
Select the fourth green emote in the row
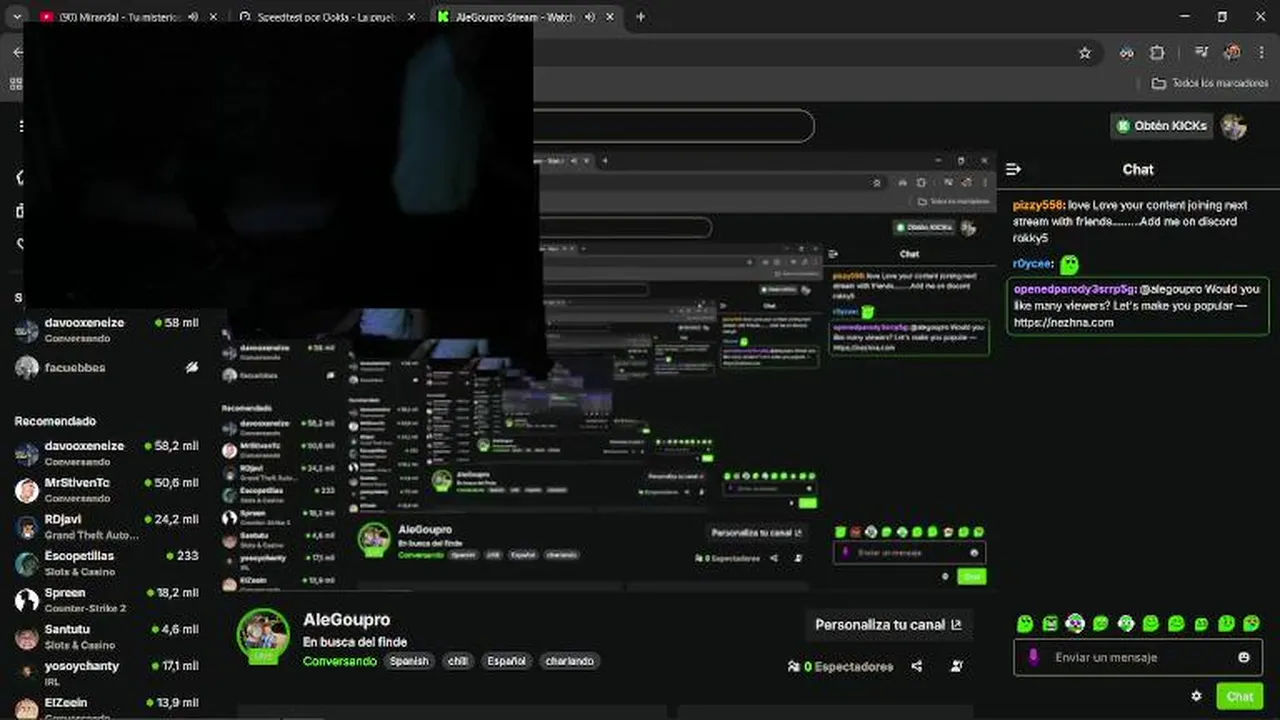[1101, 623]
